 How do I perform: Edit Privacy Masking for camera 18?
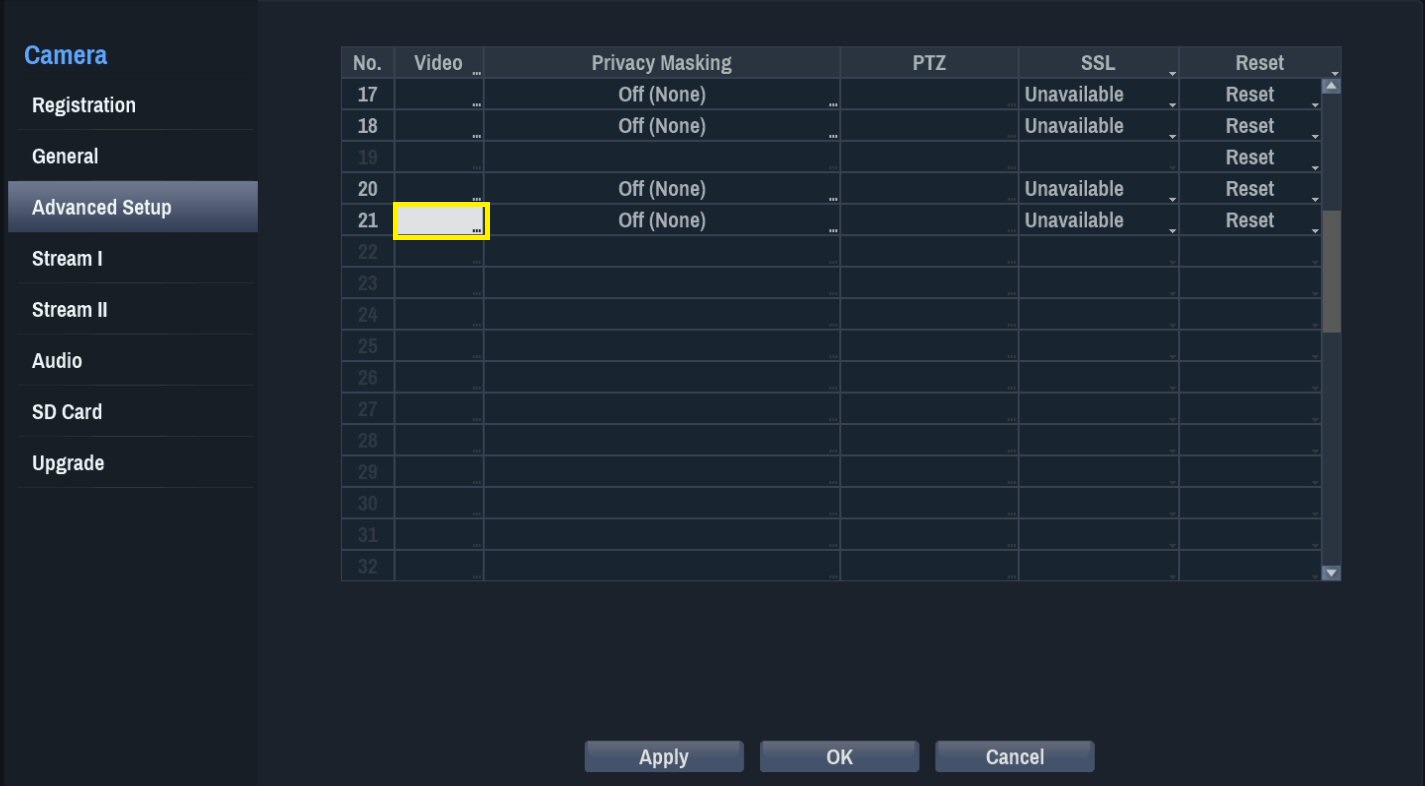point(662,126)
